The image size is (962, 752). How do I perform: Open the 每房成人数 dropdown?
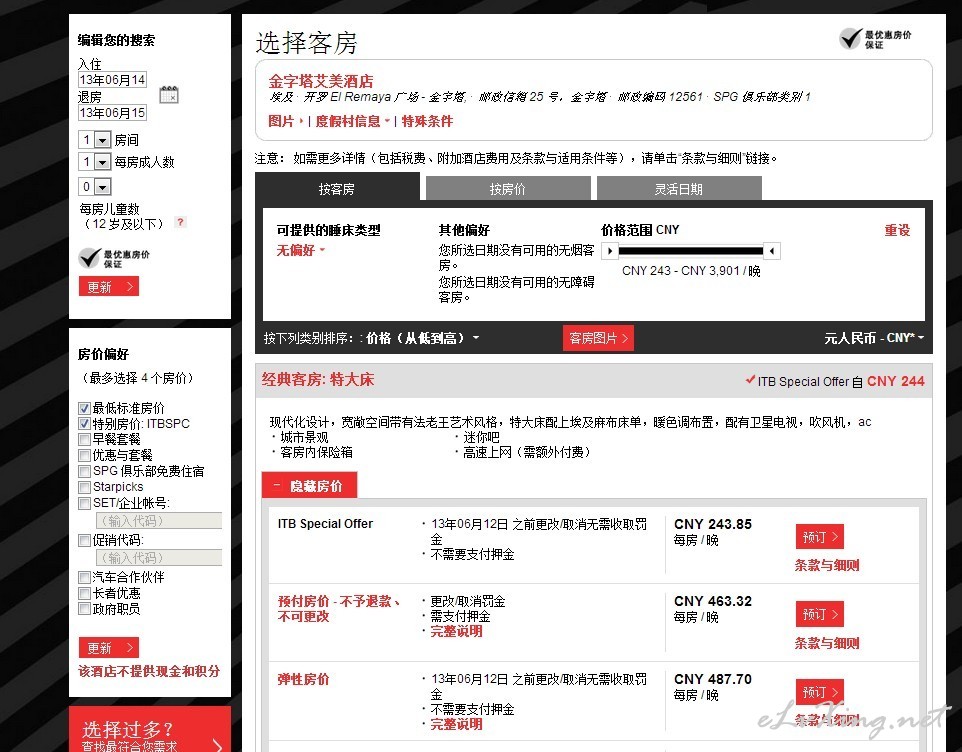click(x=94, y=162)
